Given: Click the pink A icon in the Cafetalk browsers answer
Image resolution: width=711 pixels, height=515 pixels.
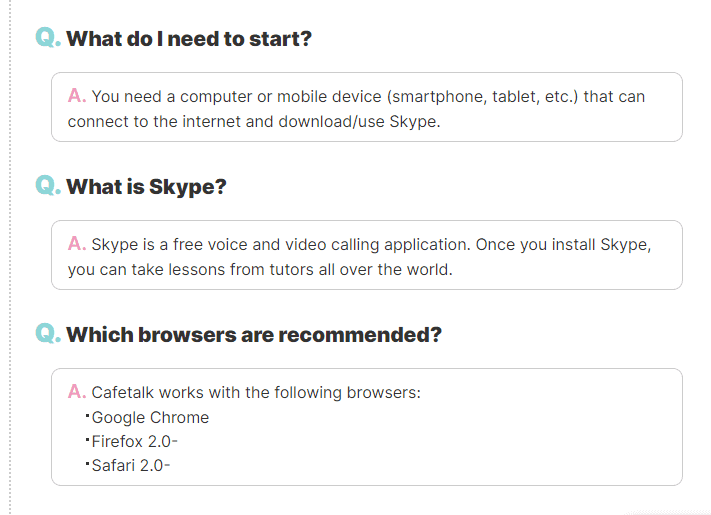Looking at the screenshot, I should click(x=77, y=392).
